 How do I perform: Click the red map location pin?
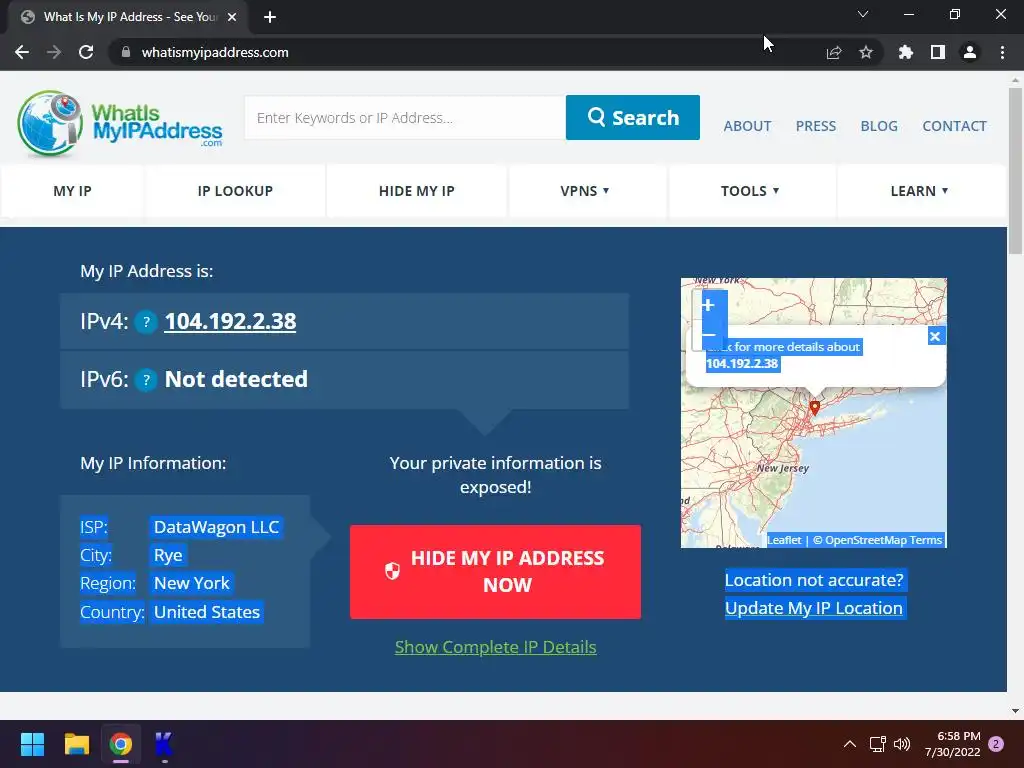pos(814,408)
